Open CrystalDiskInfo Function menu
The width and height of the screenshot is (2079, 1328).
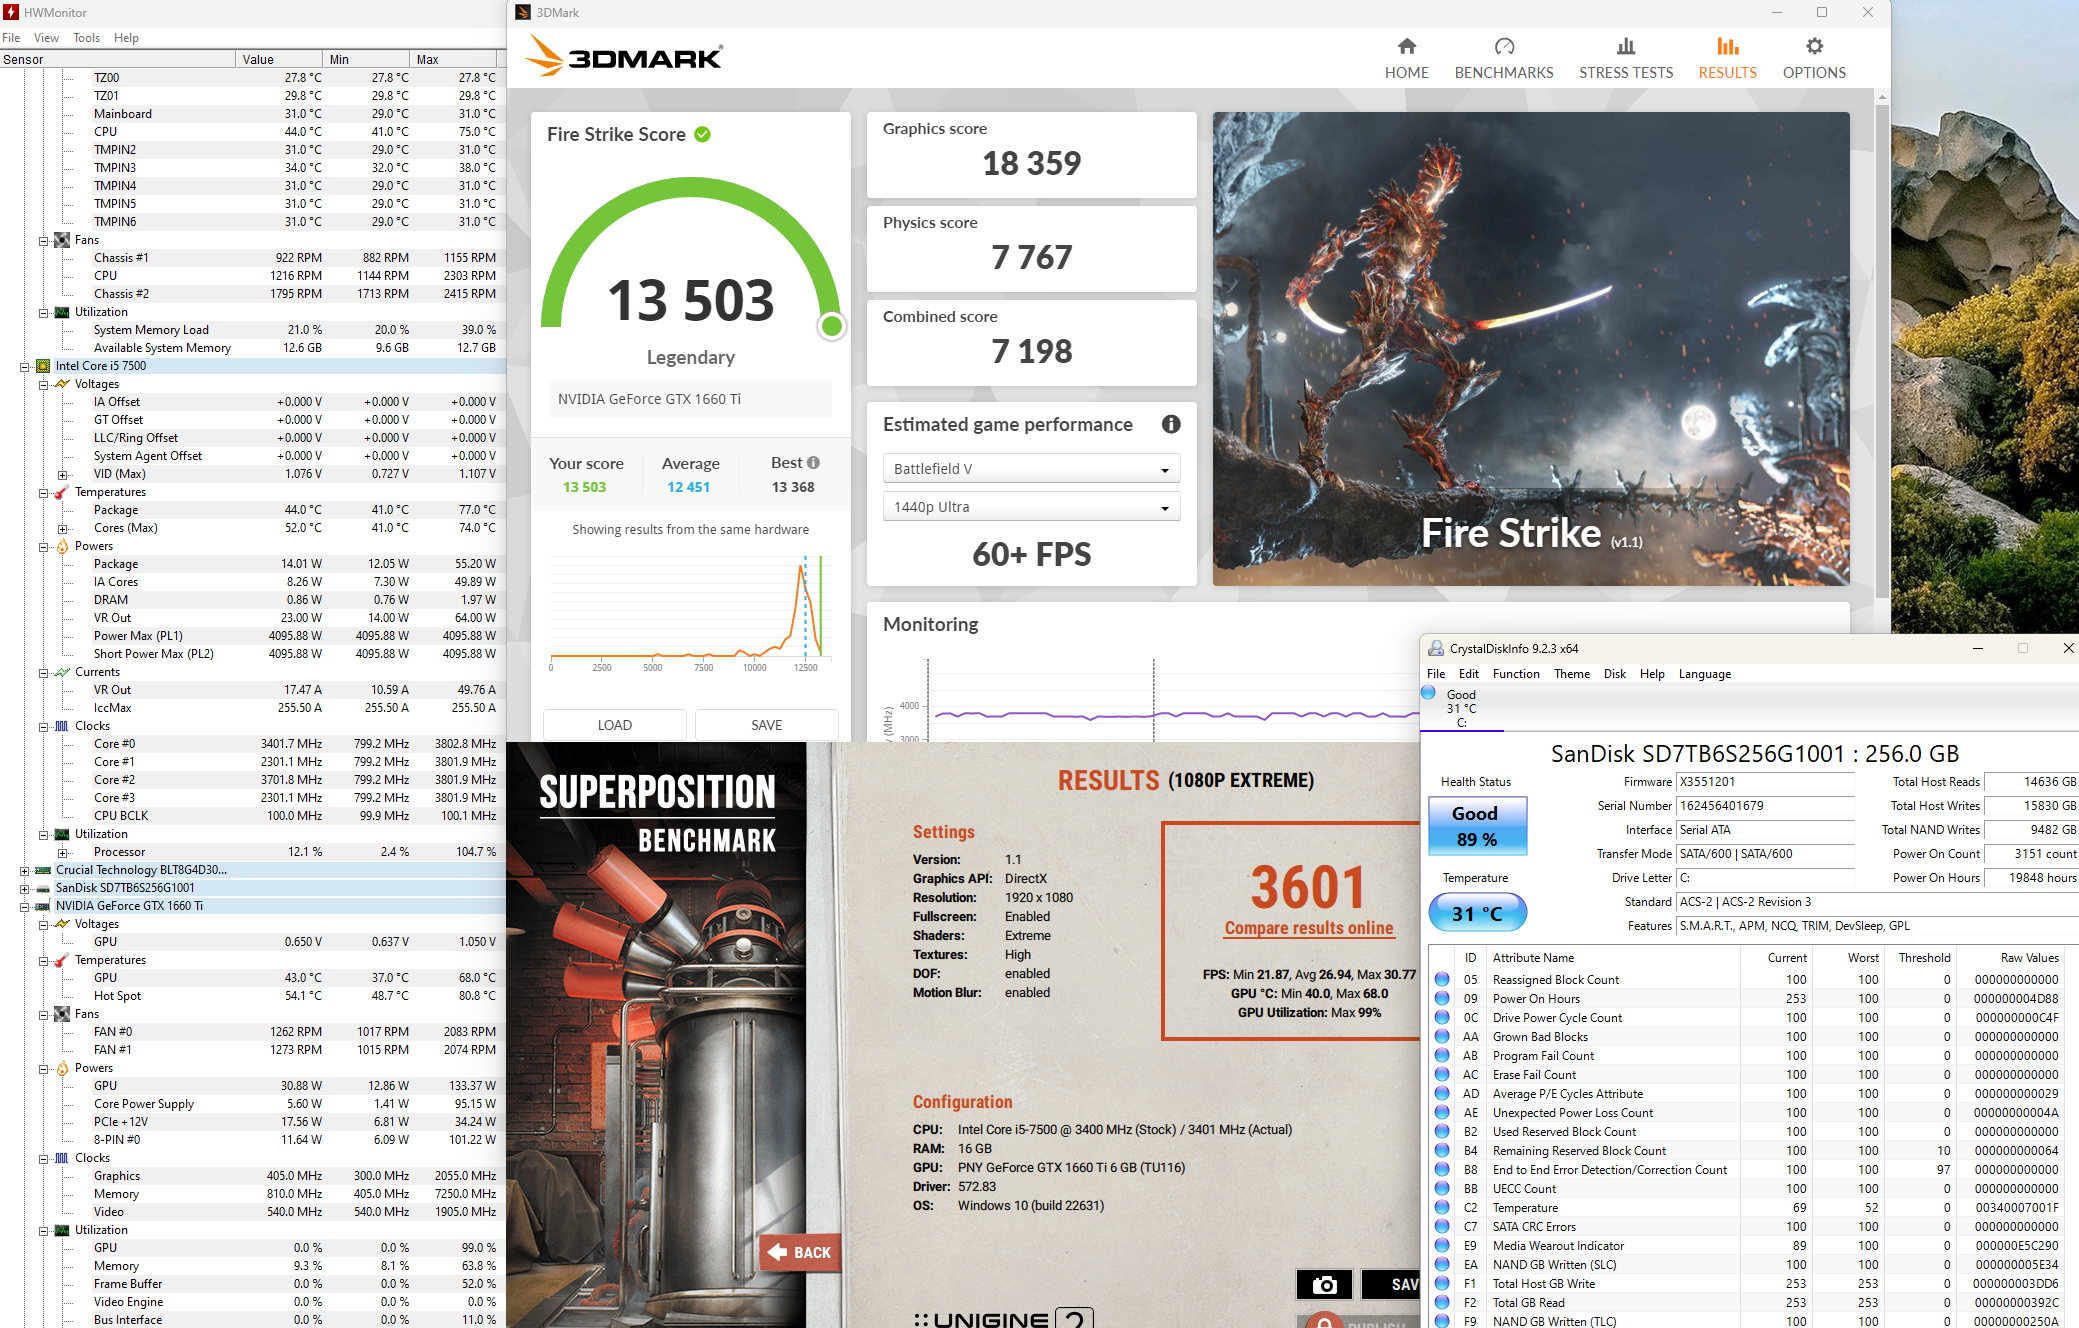point(1516,674)
